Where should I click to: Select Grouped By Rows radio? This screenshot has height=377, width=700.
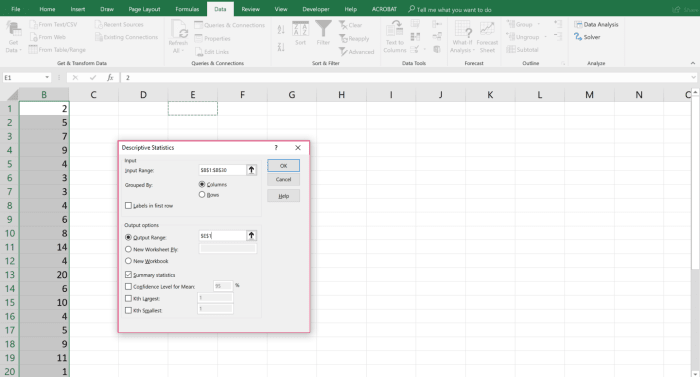[202, 195]
